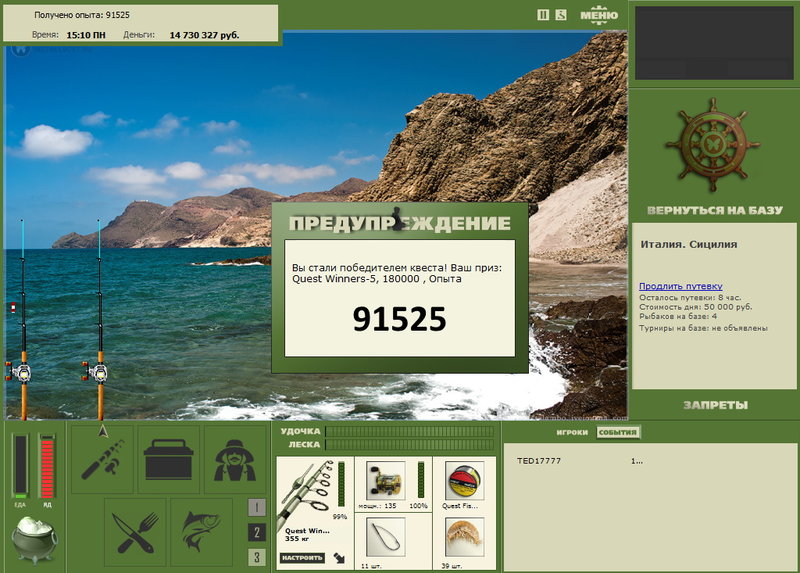Click the money amount 14 730 327 руб.
This screenshot has width=800, height=573.
click(204, 35)
